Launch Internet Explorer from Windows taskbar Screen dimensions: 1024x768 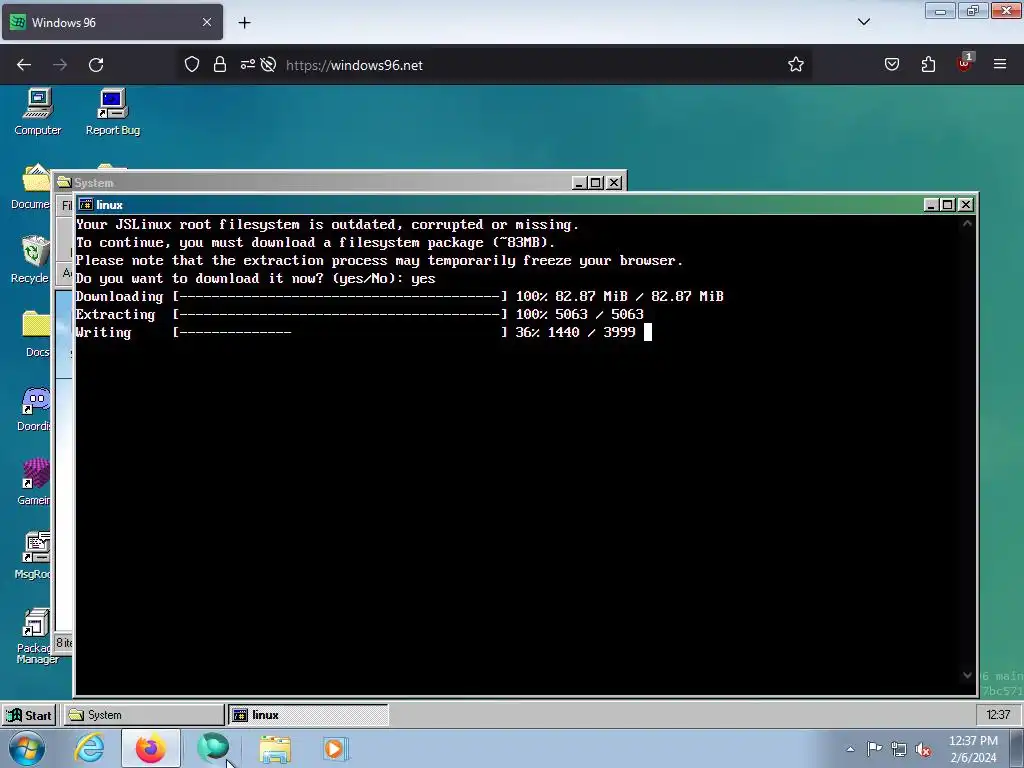click(x=89, y=748)
